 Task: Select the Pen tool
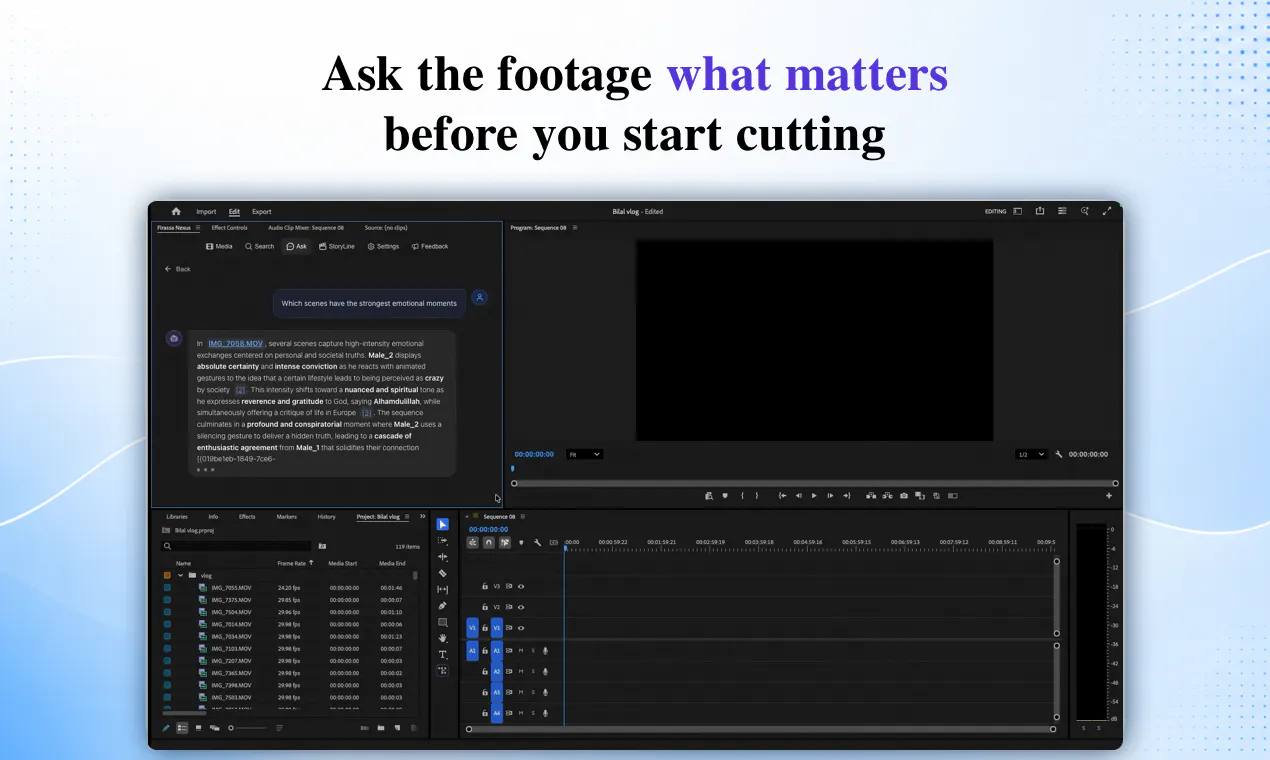click(x=443, y=606)
